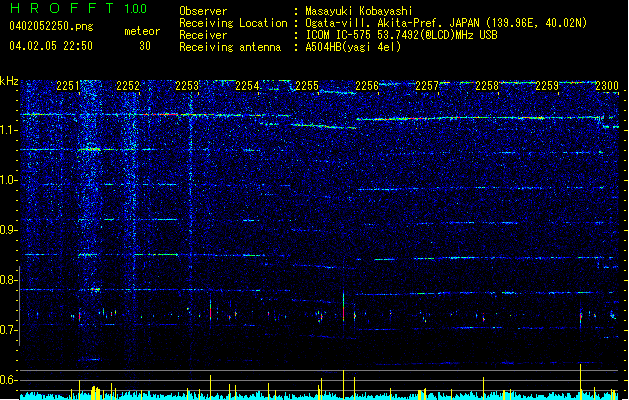Click the Ogata-vill. Akita-Pref. JAPAN location text
This screenshot has width=629, height=400.
(446, 23)
